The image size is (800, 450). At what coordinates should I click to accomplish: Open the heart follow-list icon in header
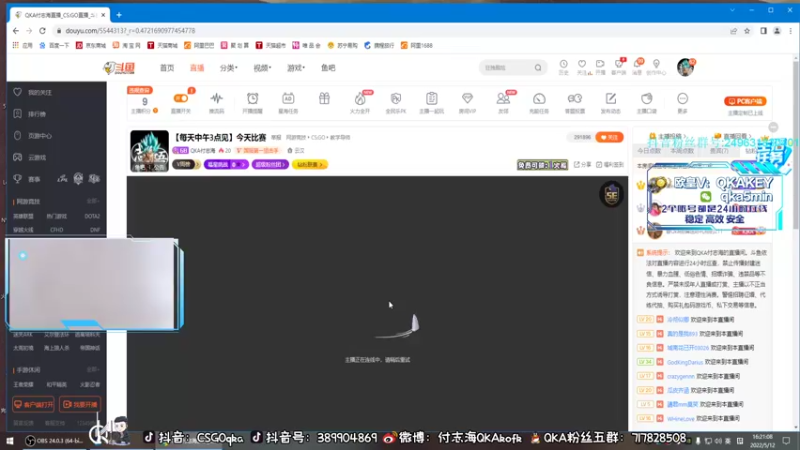click(x=582, y=64)
